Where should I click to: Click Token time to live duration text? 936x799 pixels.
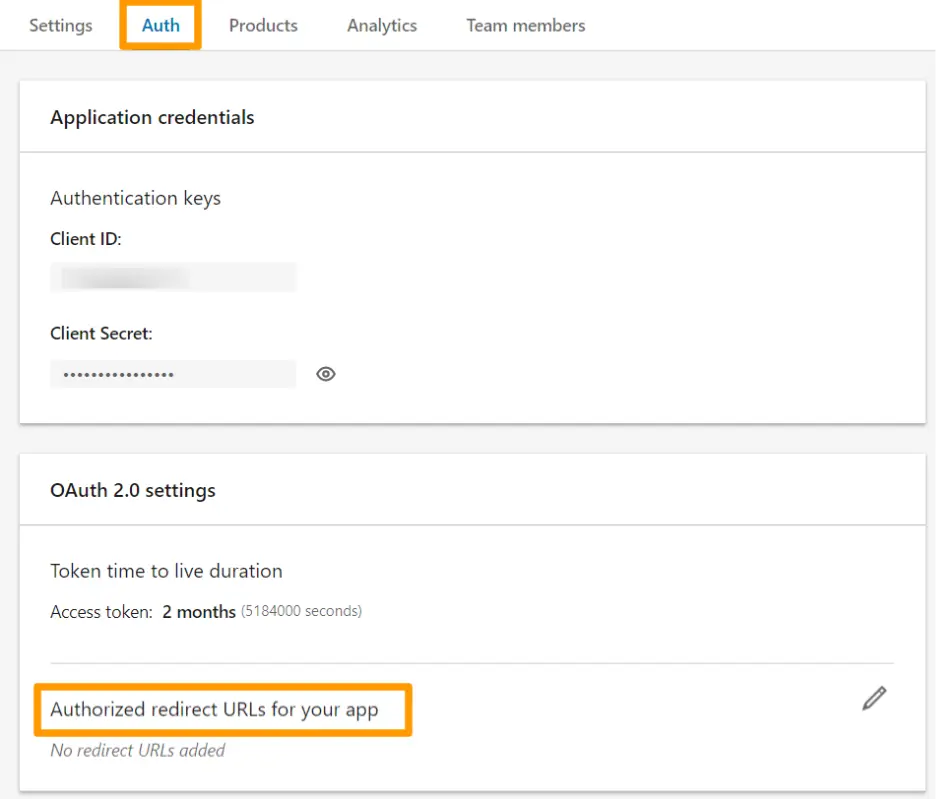166,571
